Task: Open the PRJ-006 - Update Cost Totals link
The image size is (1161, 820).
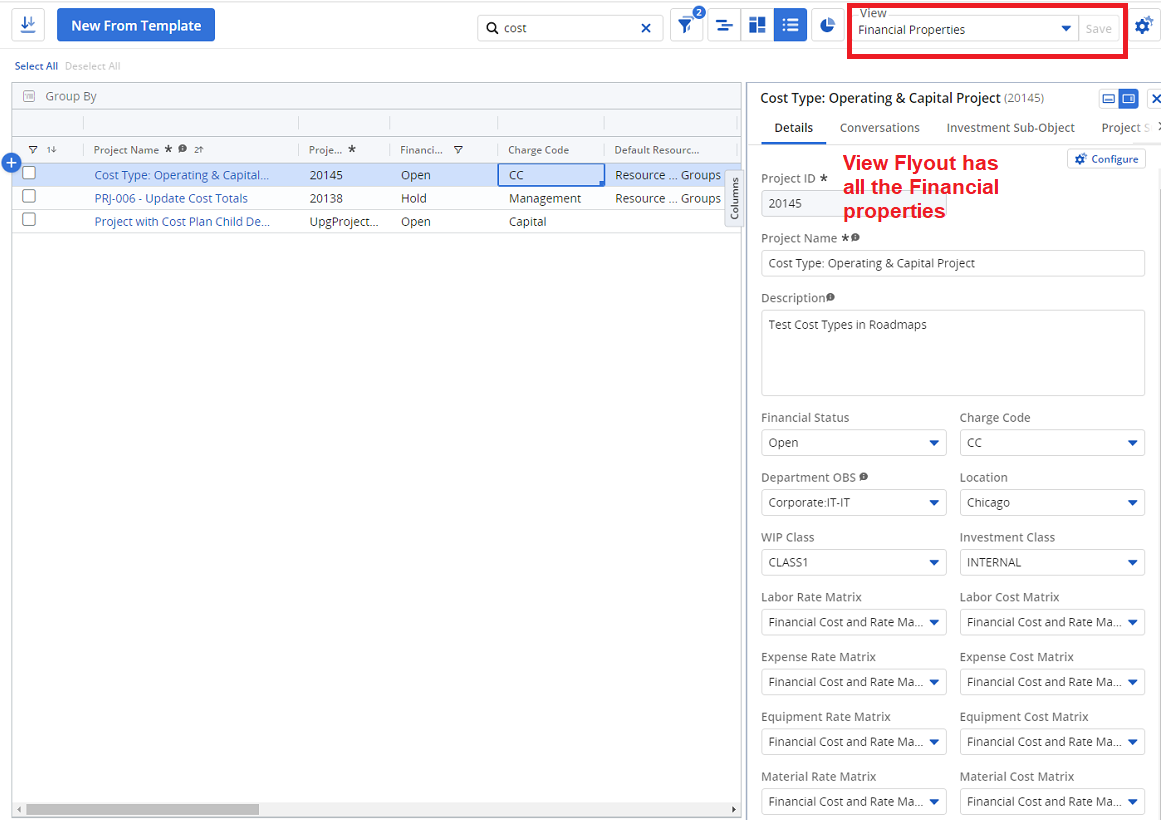Action: point(171,199)
